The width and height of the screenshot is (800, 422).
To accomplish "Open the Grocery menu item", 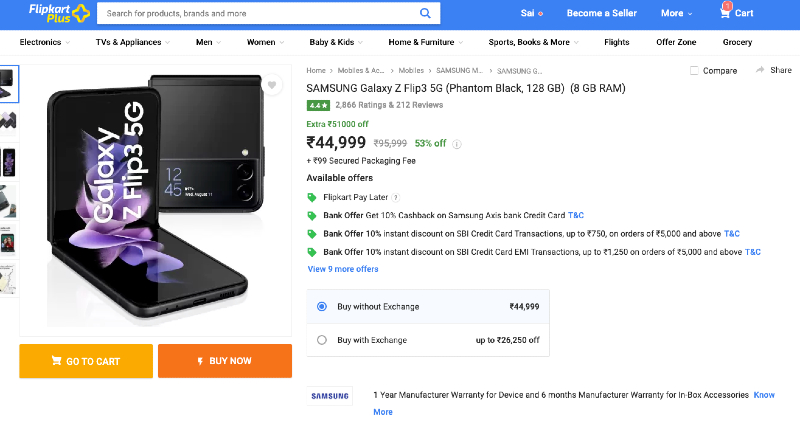I will click(x=737, y=43).
